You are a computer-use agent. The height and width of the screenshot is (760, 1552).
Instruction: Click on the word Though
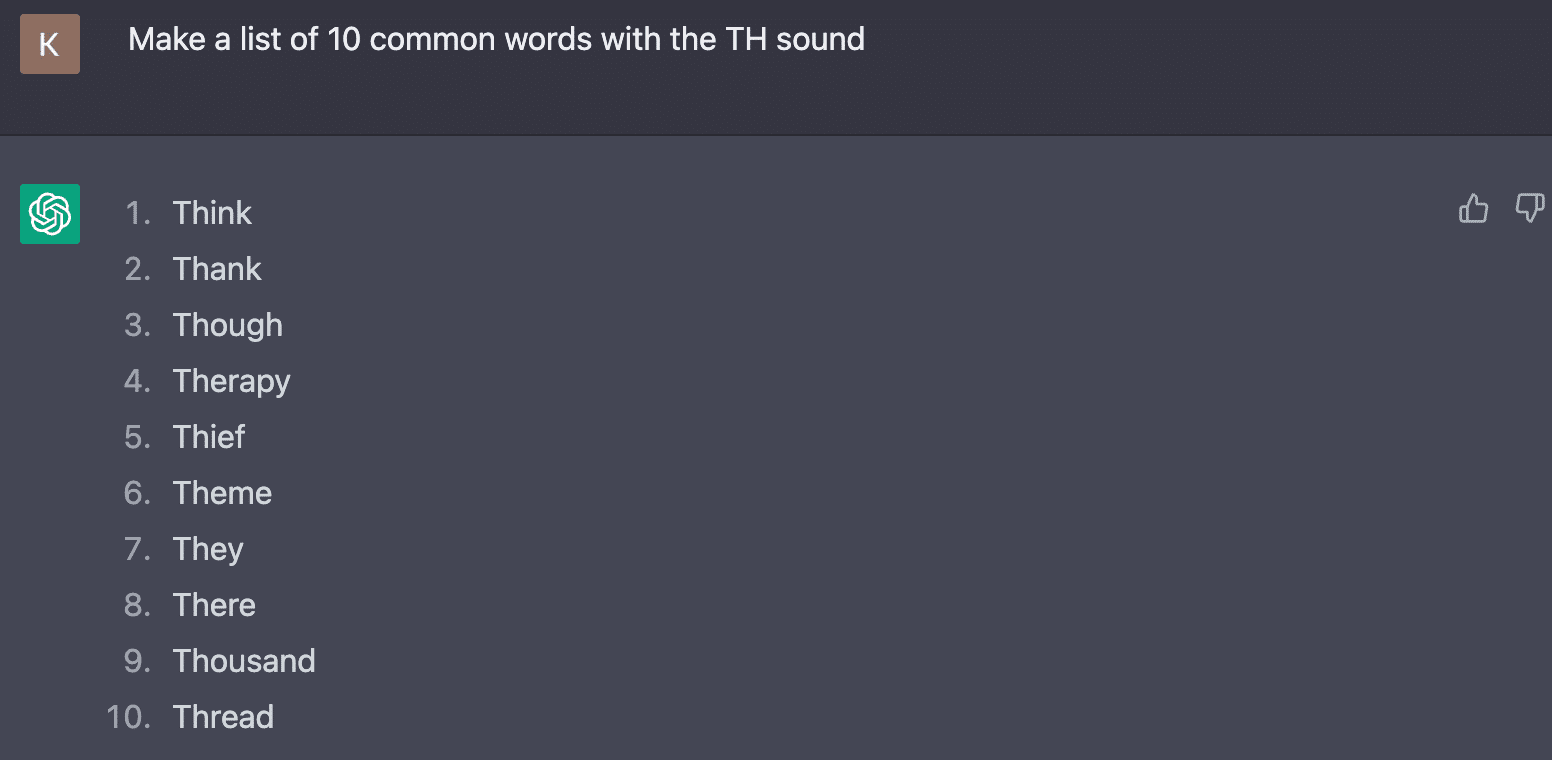click(x=227, y=325)
